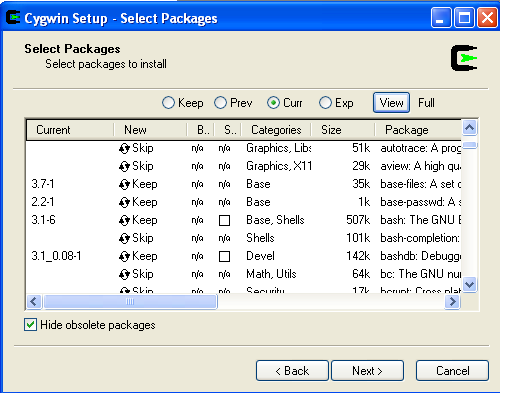Cycle the aview package Skip icon

(124, 166)
